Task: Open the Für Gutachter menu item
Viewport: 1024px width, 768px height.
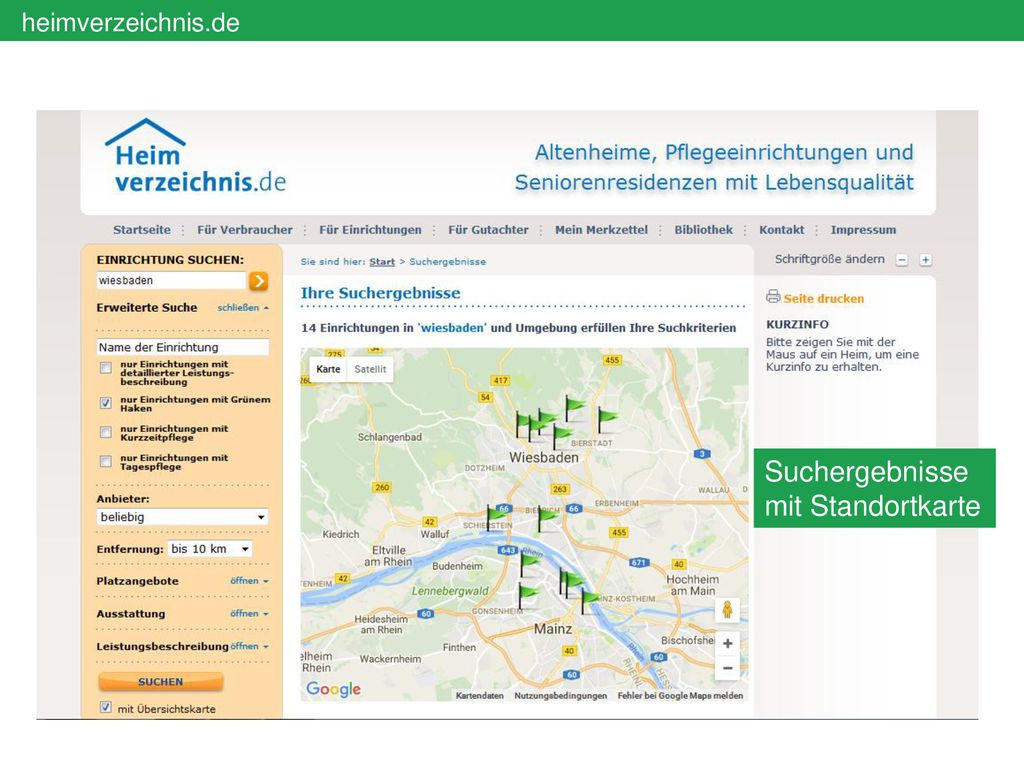Action: pos(488,230)
